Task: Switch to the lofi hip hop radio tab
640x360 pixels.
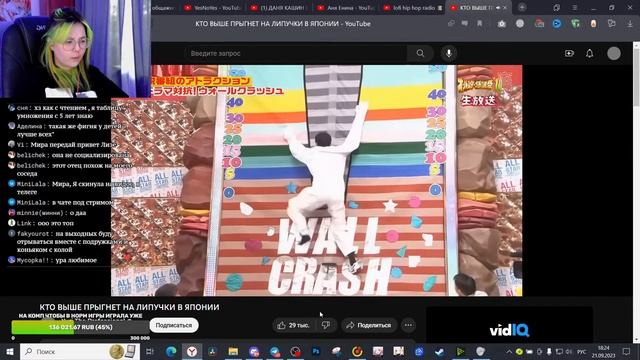Action: [412, 8]
